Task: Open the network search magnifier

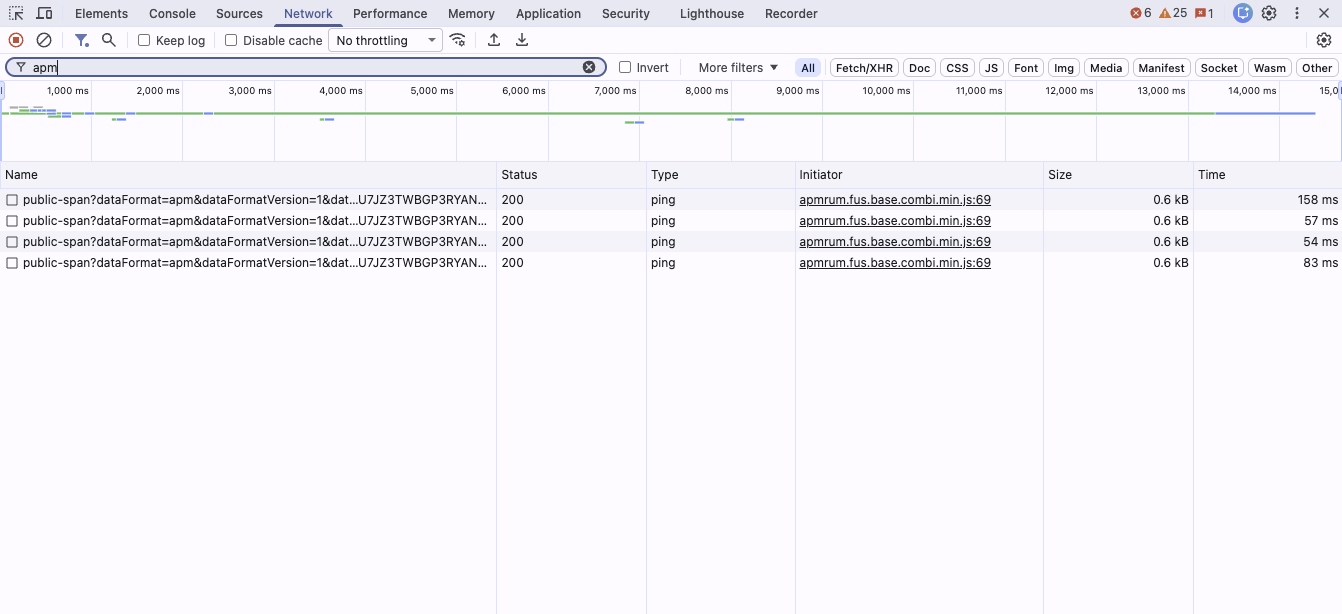Action: [109, 40]
